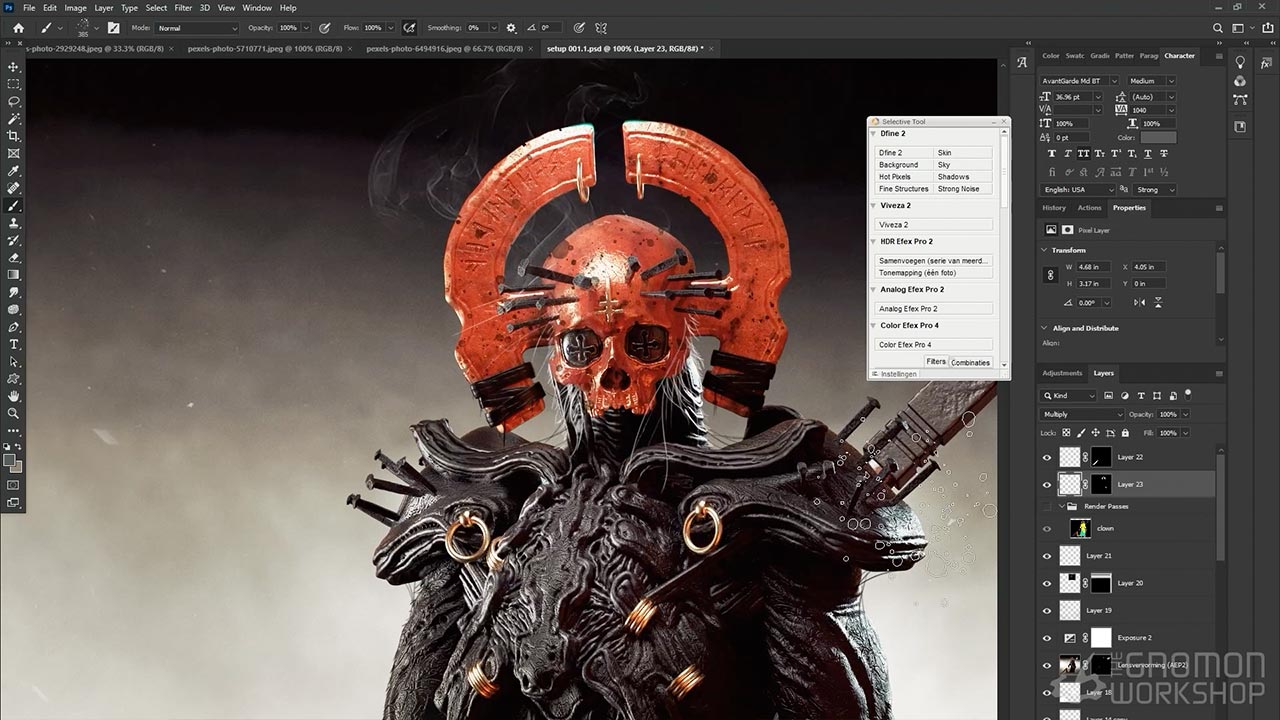1280x720 pixels.
Task: Collapse the Render Passes group arrow
Action: coord(1063,507)
